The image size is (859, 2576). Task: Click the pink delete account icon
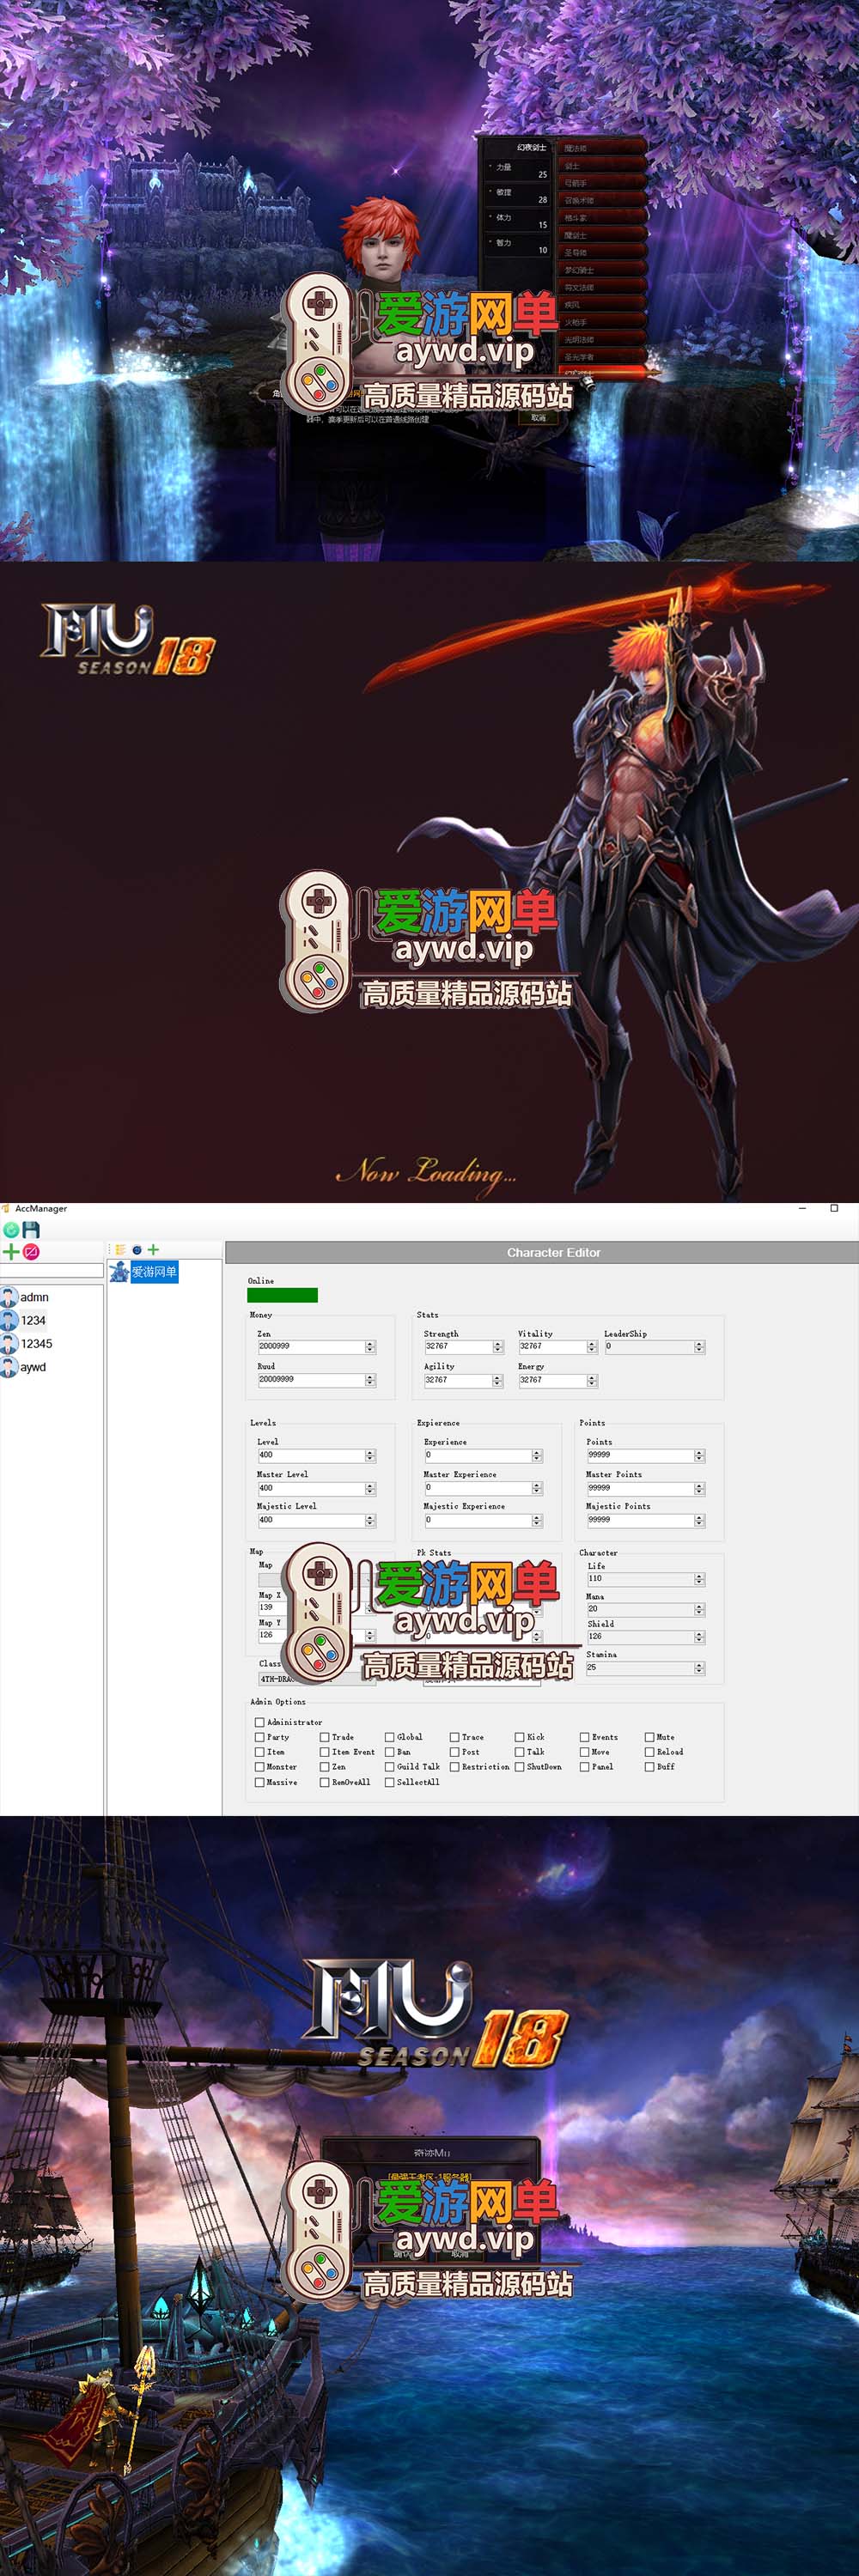coord(31,1252)
